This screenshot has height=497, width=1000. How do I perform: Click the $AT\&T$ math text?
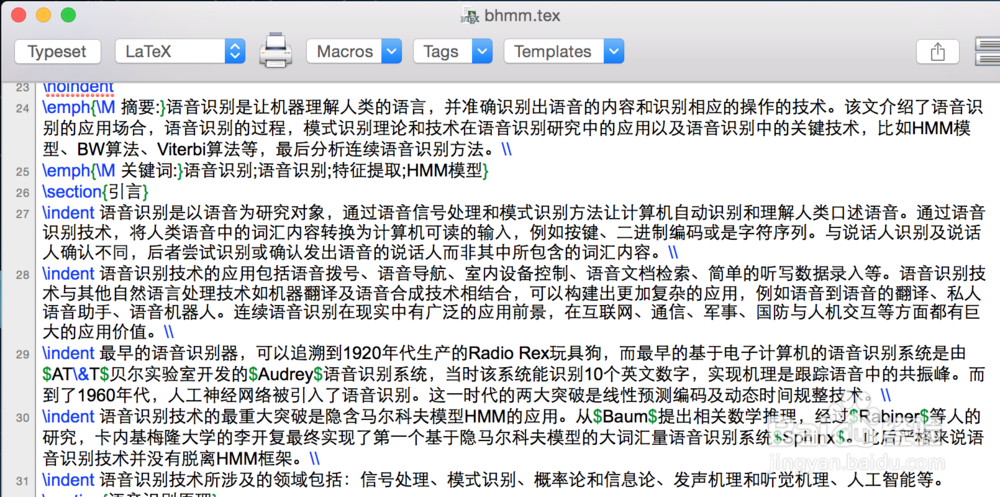pyautogui.click(x=78, y=373)
